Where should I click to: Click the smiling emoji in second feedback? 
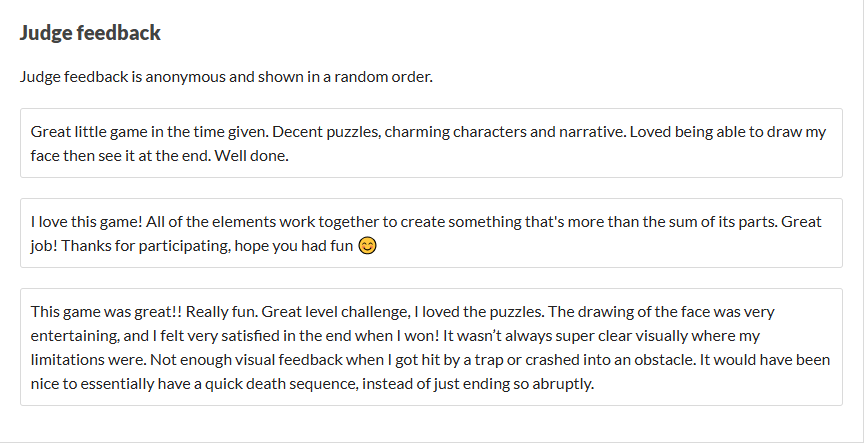click(x=368, y=245)
